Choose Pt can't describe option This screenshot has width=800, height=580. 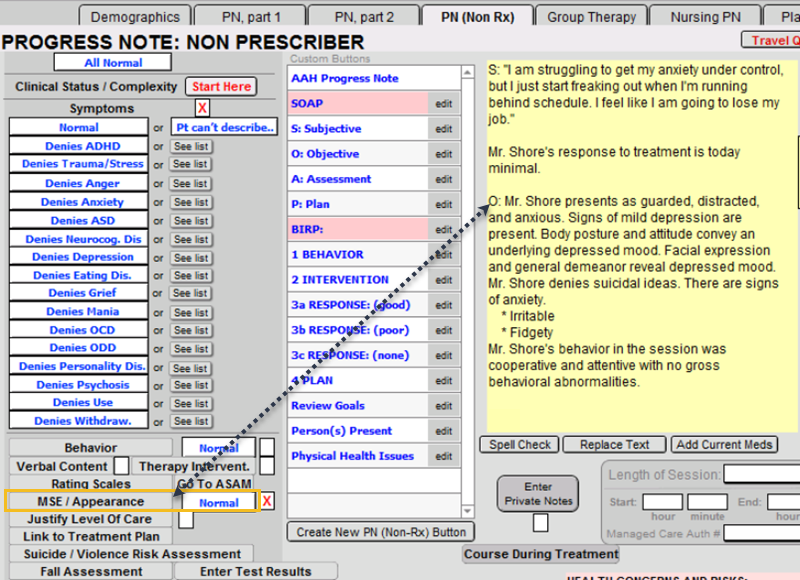pyautogui.click(x=224, y=127)
